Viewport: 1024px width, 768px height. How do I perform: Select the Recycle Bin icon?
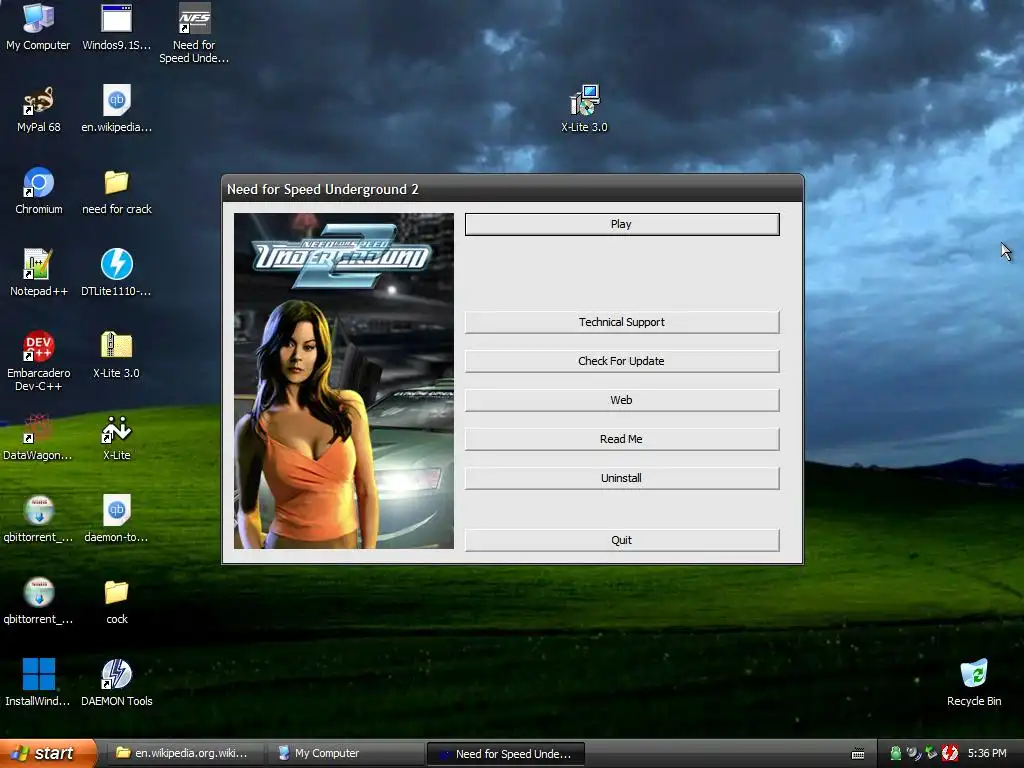974,682
